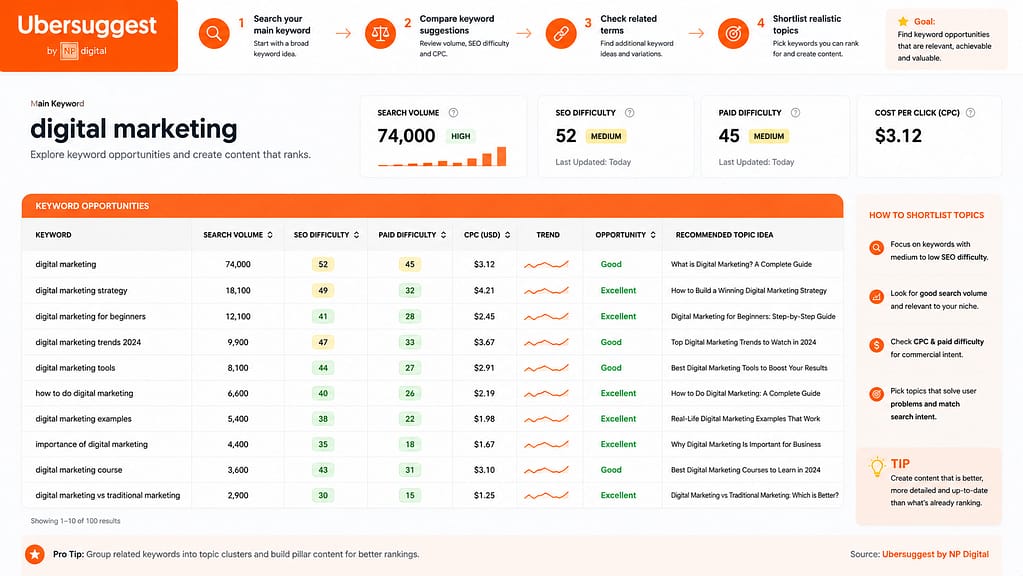Open the Ubersuggest by NP Digital source link
Image resolution: width=1023 pixels, height=576 pixels.
pyautogui.click(x=935, y=554)
